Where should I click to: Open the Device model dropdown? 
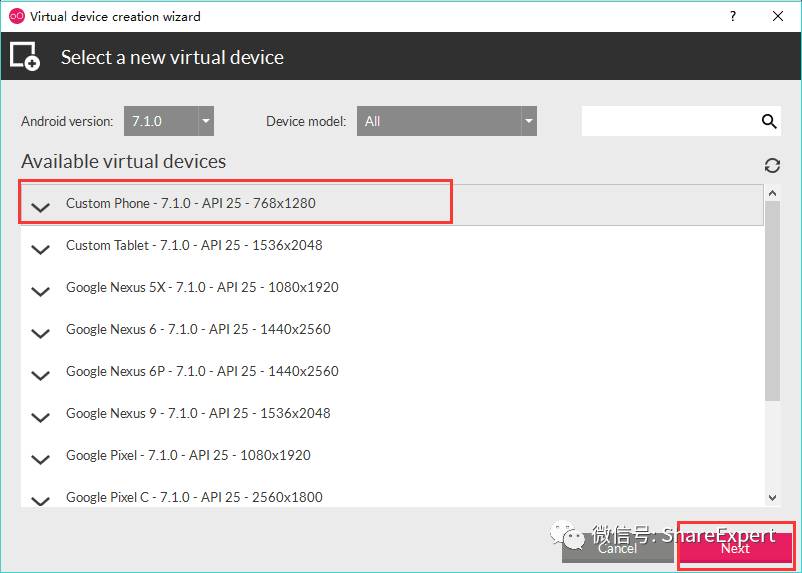click(x=447, y=121)
